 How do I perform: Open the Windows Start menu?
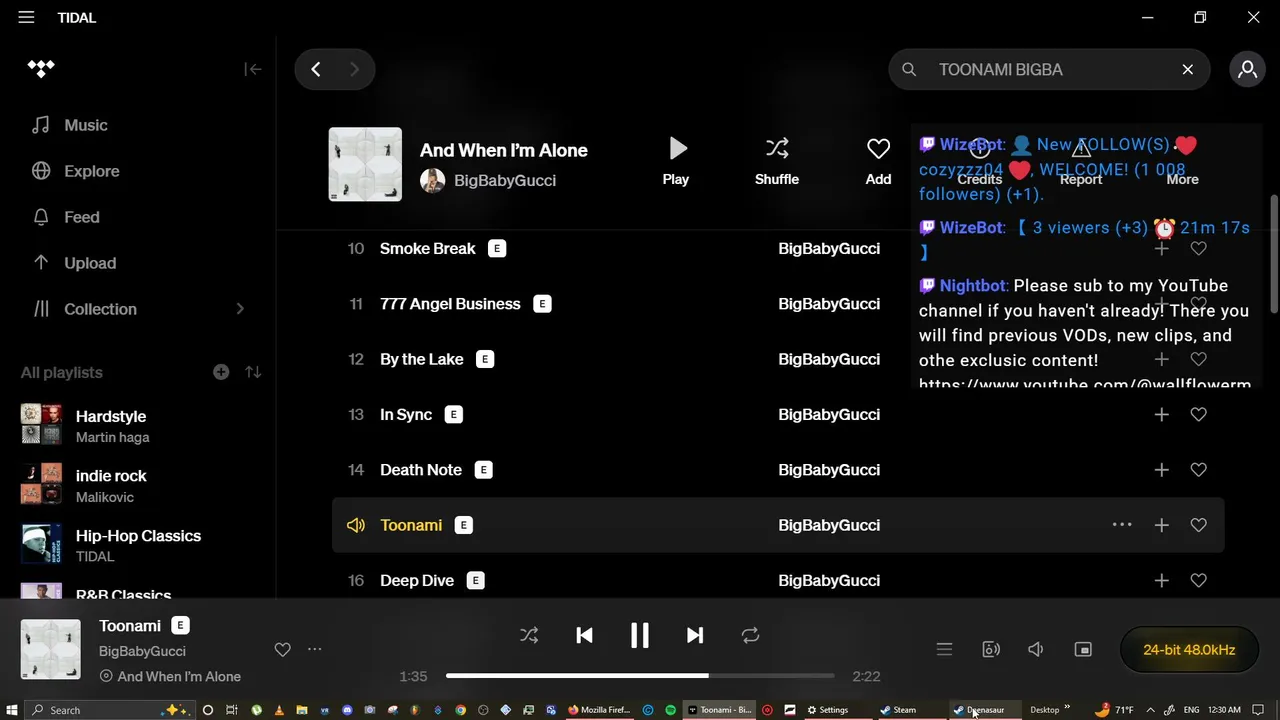11,710
